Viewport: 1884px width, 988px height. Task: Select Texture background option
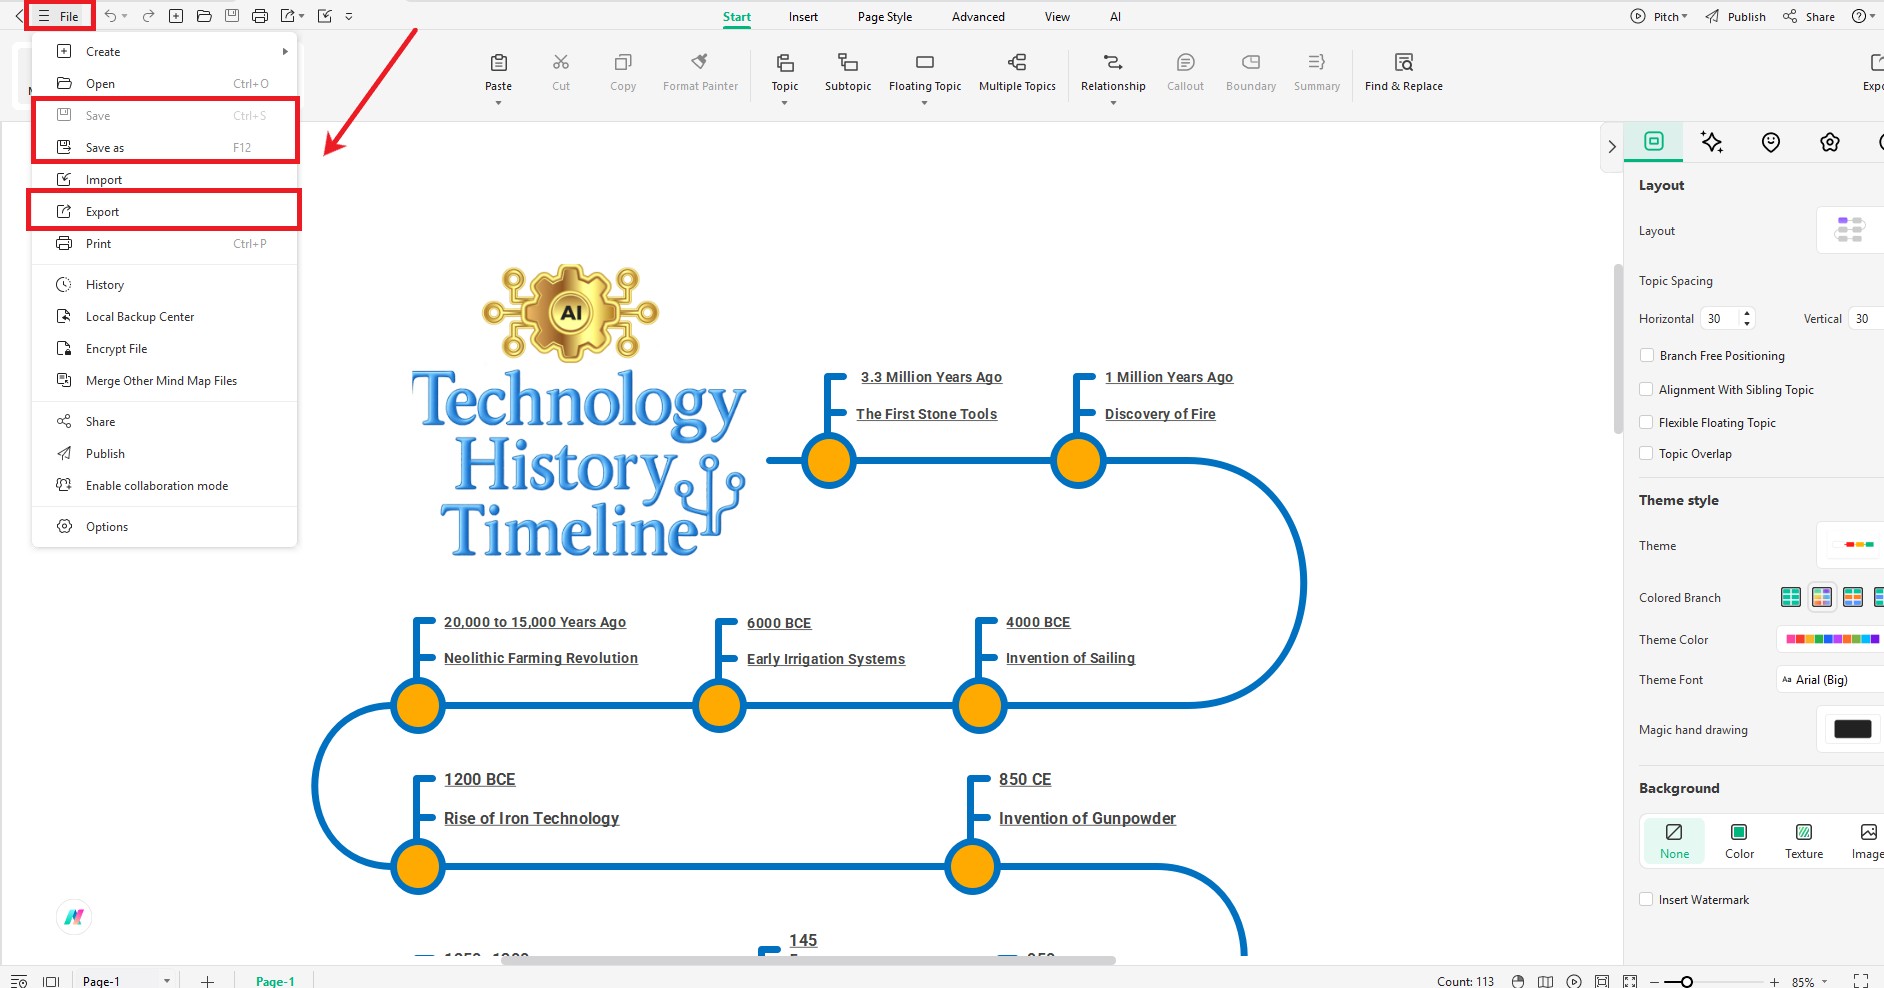pos(1804,841)
